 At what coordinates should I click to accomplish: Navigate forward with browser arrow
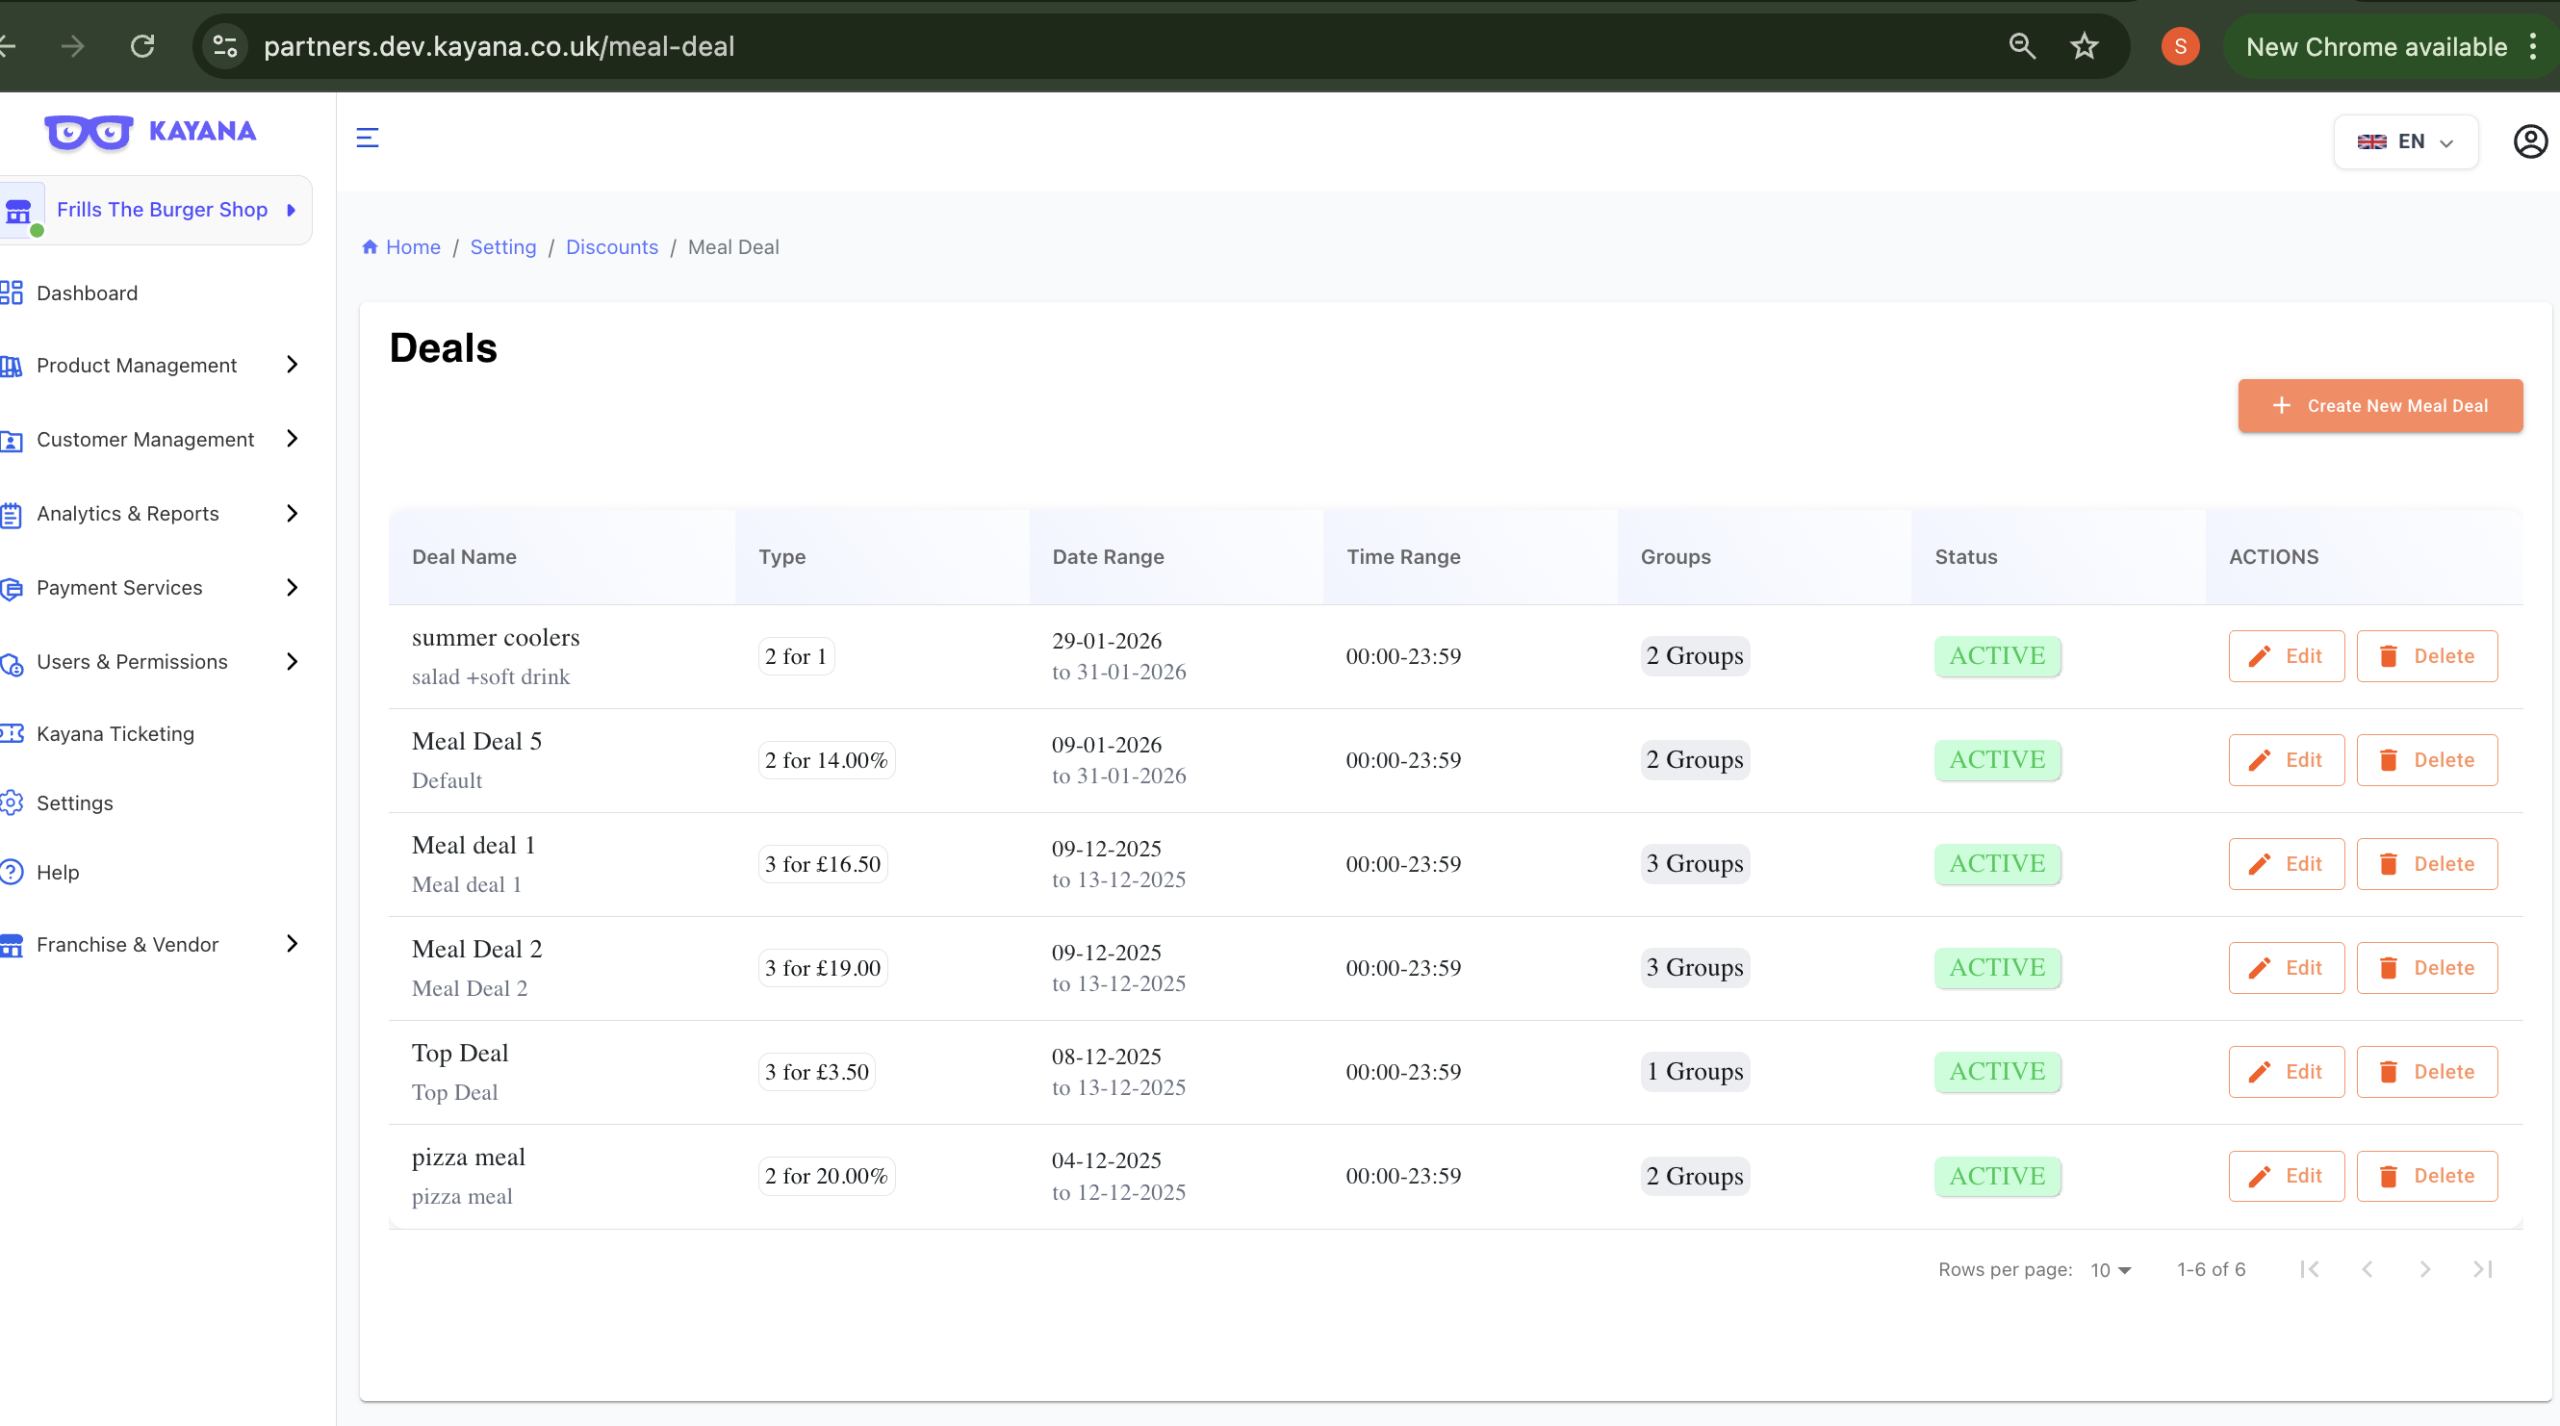[x=72, y=46]
